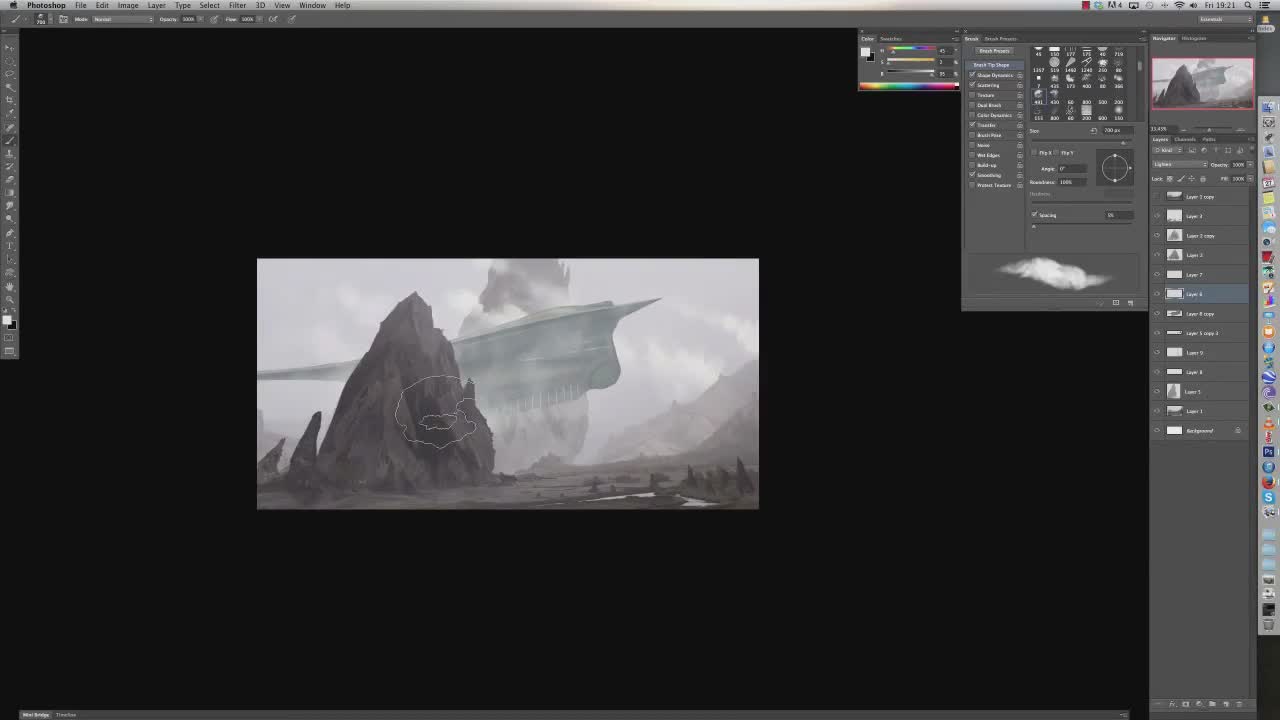Disable the Smoothing checkbox
This screenshot has width=1280, height=720.
(x=973, y=175)
